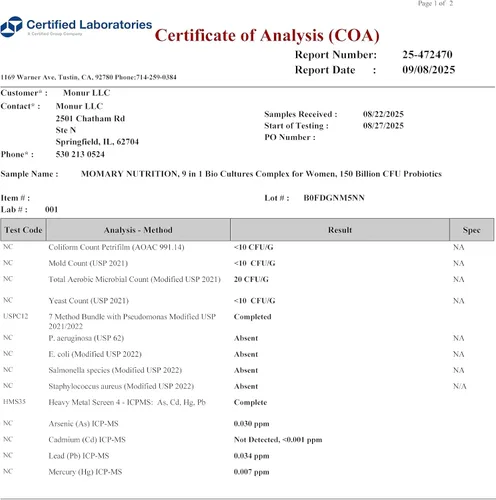This screenshot has height=500, width=496.
Task: Click Staphylococcus aureus (Modified USP 2022) text
Action: pyautogui.click(x=121, y=386)
